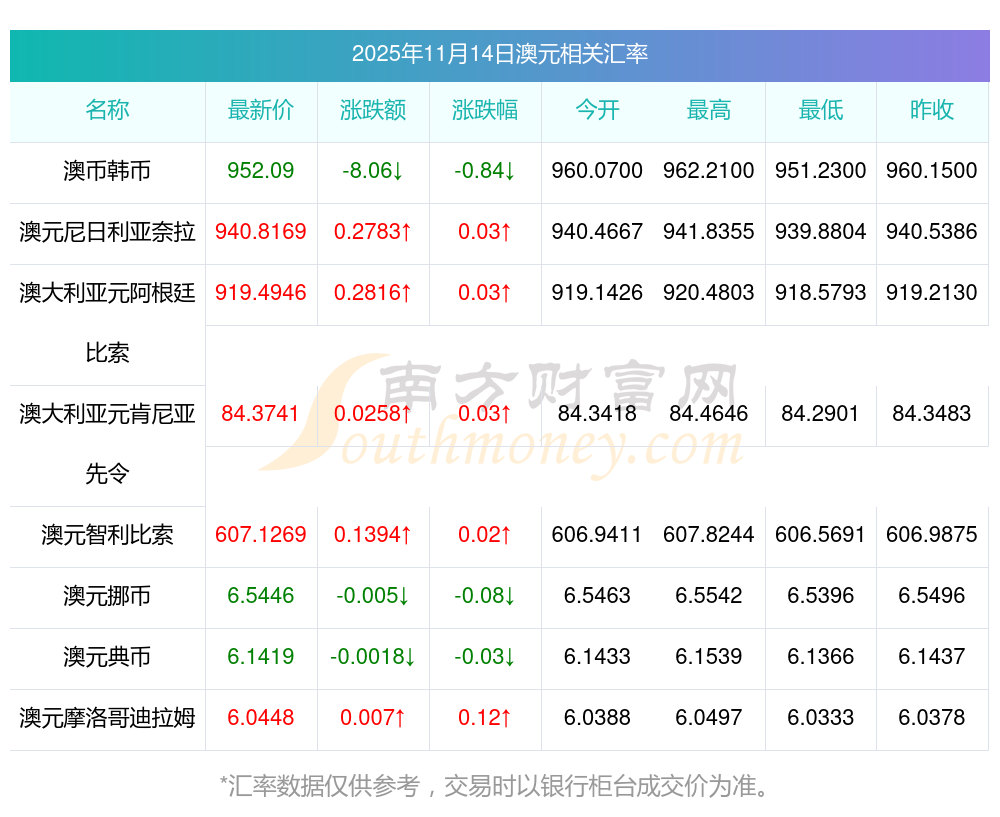Select the 名称 column header
The width and height of the screenshot is (1000, 817).
tap(107, 110)
